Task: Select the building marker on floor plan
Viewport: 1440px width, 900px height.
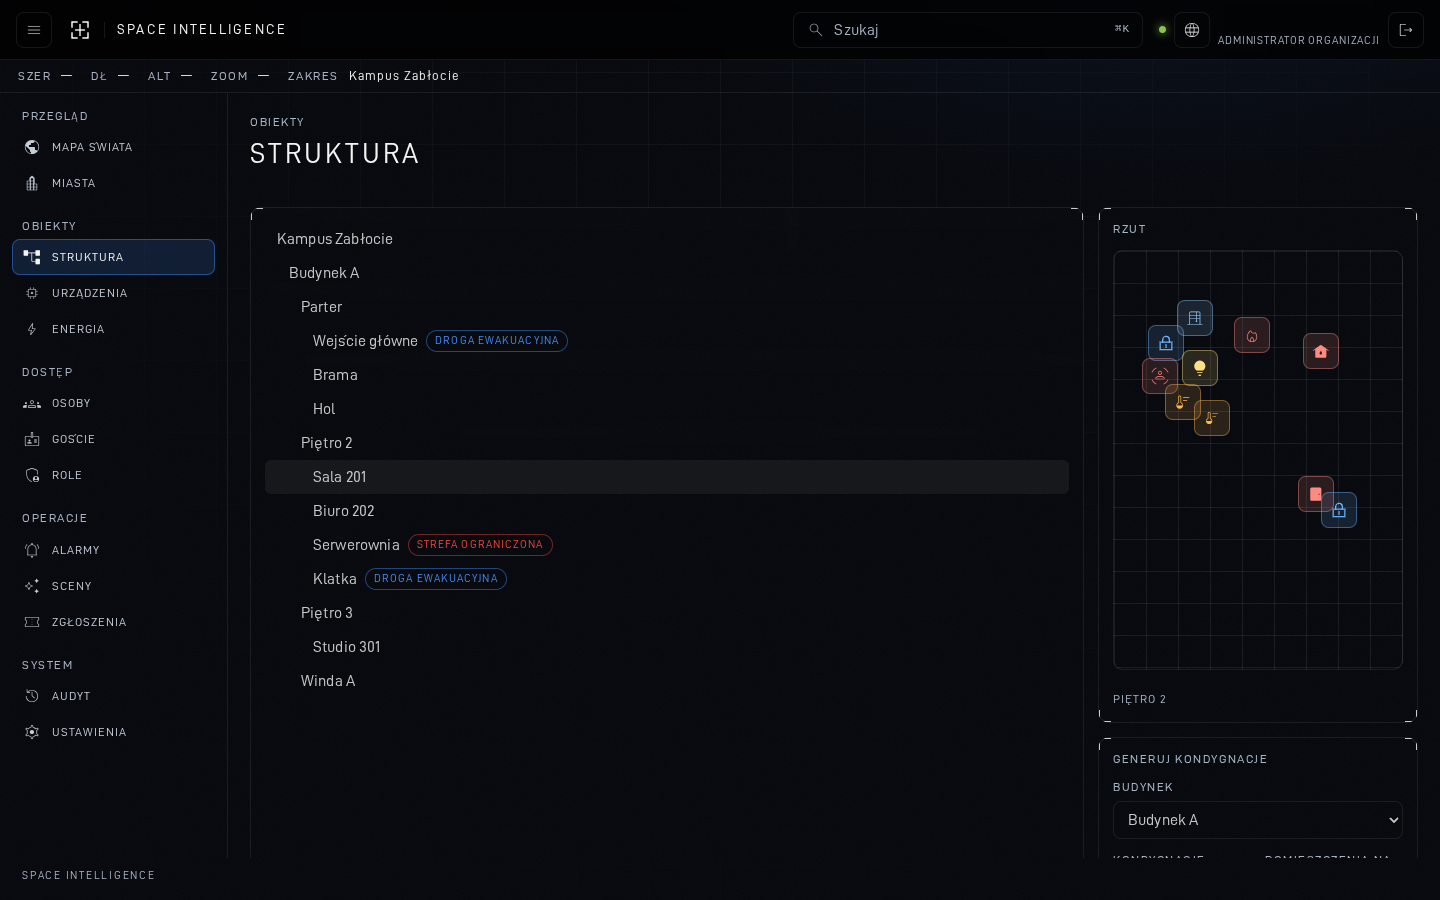Action: tap(1195, 318)
